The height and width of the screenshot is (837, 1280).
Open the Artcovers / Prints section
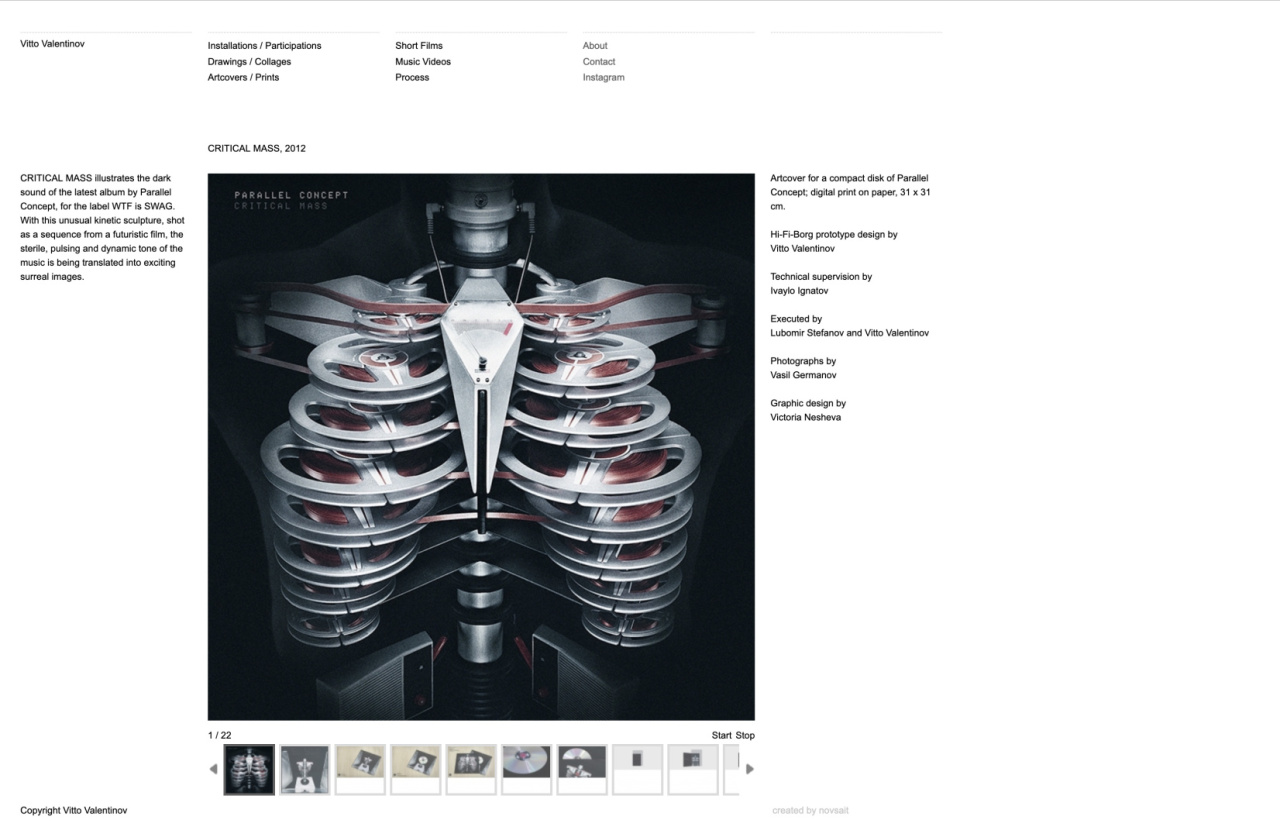click(244, 78)
